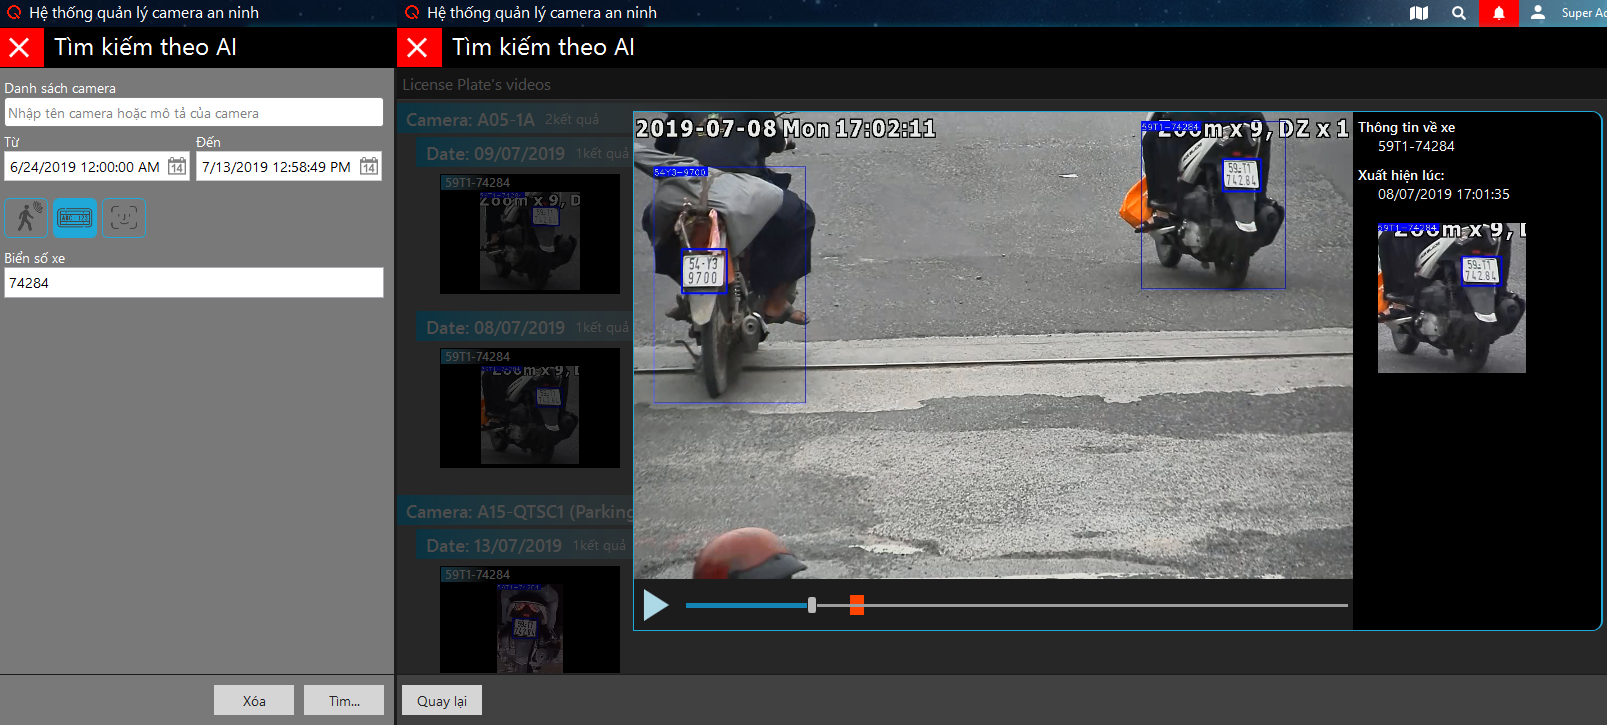Click plate number 59T1-74284 in vehicle info
The image size is (1607, 725).
(x=1416, y=146)
